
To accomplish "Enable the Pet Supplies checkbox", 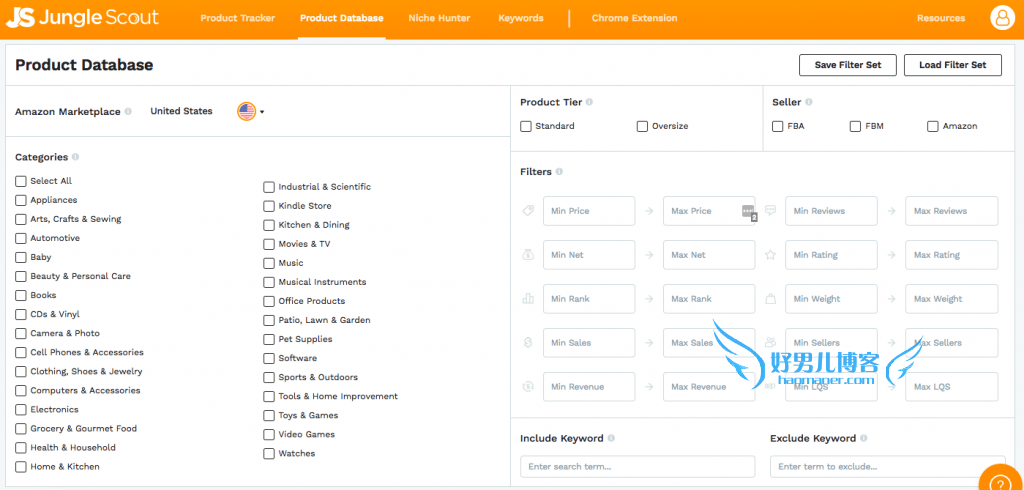I will pos(269,339).
